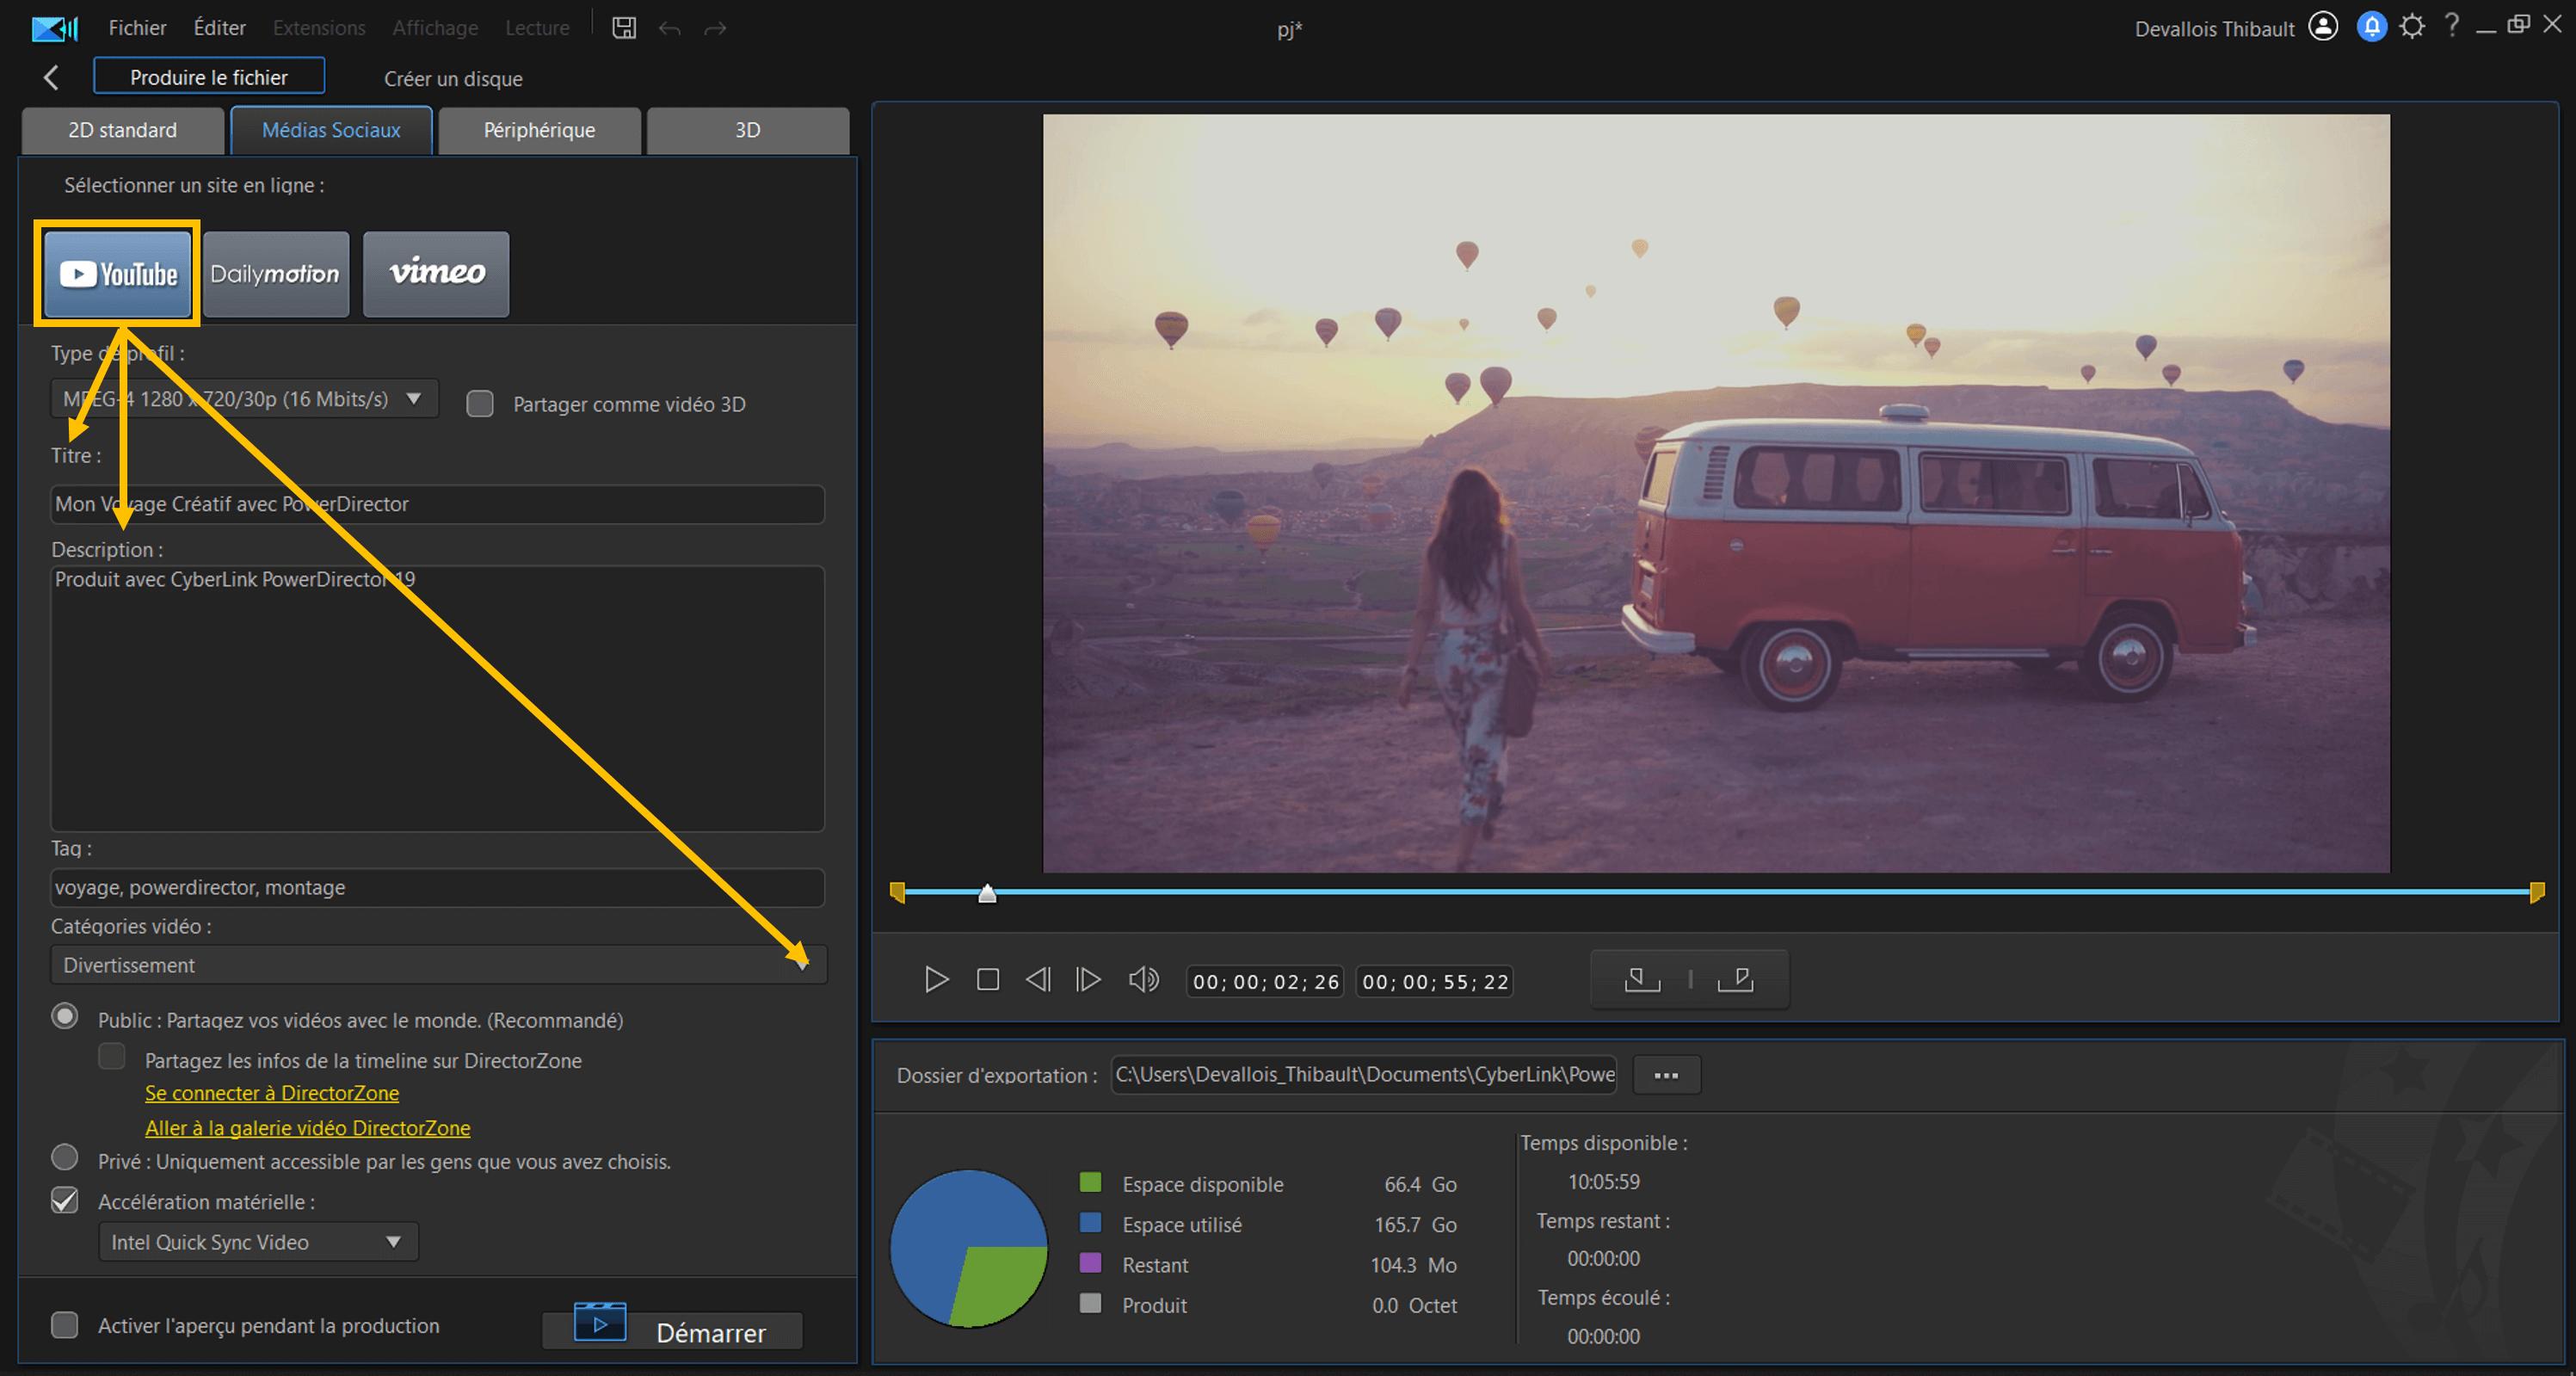This screenshot has width=2576, height=1376.
Task: Click the Dossier d'exportation path field
Action: pos(1364,1075)
